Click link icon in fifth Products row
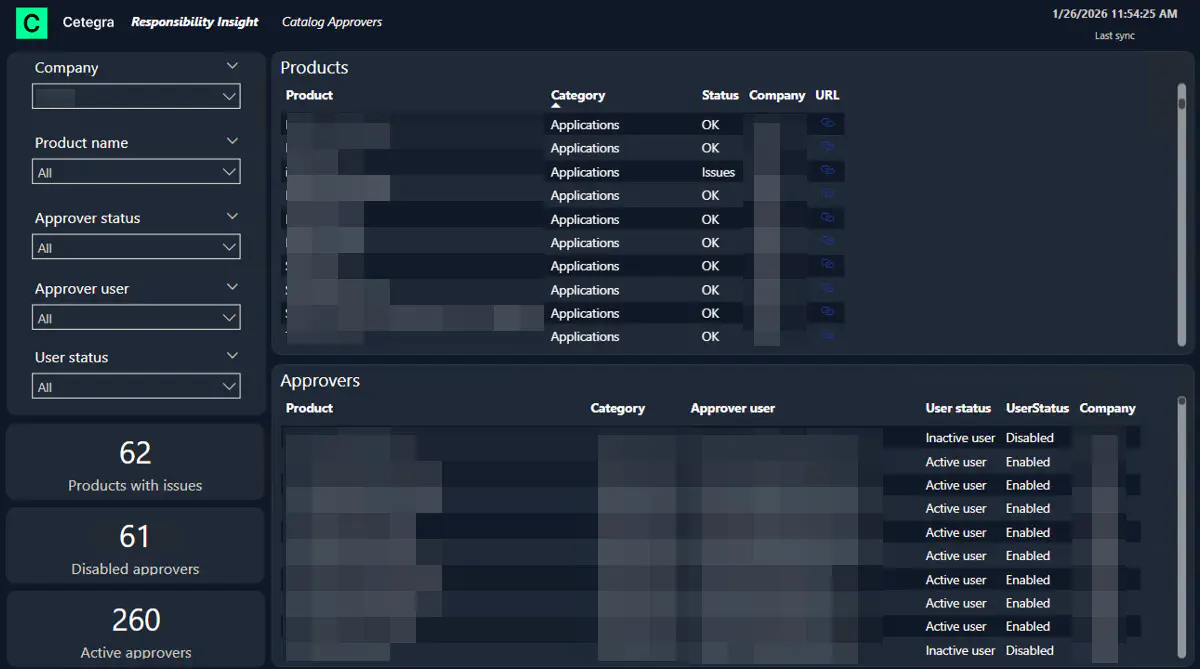1200x669 pixels. pyautogui.click(x=827, y=218)
